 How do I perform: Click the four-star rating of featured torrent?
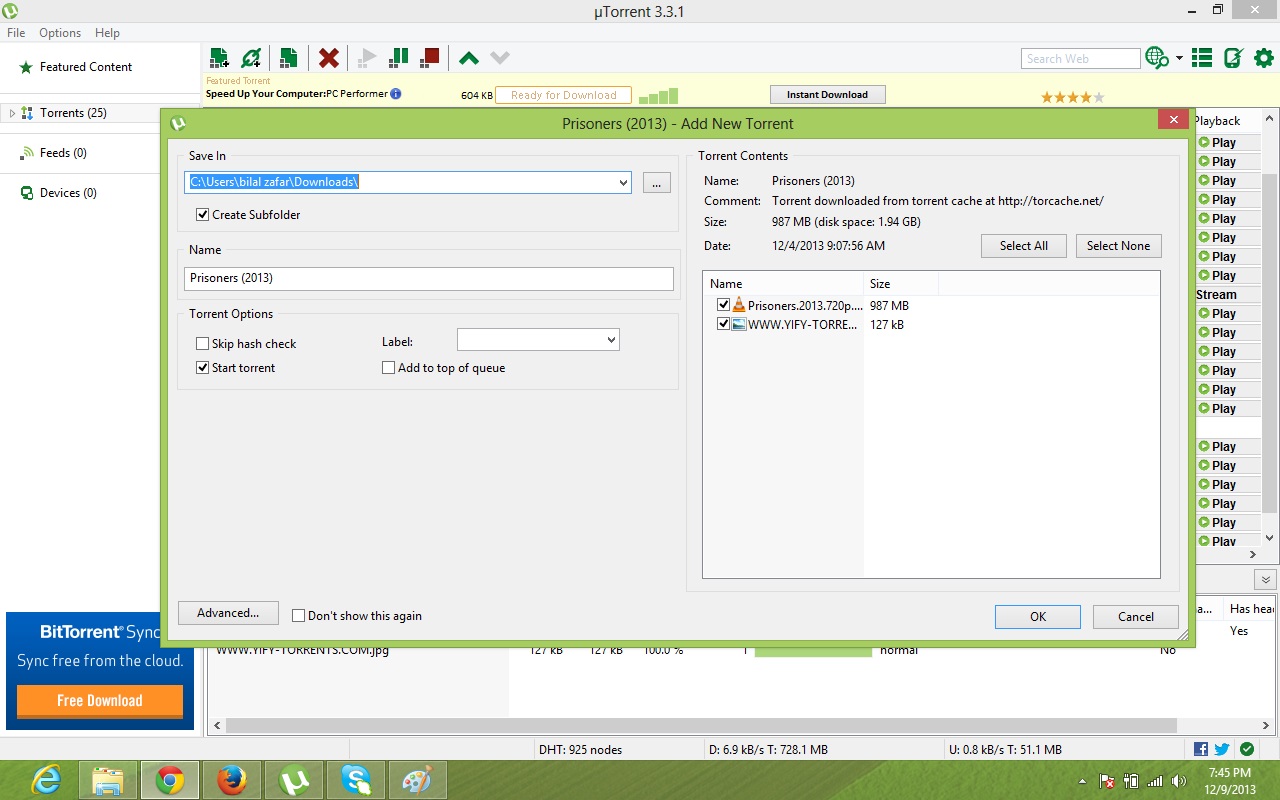coord(1072,98)
